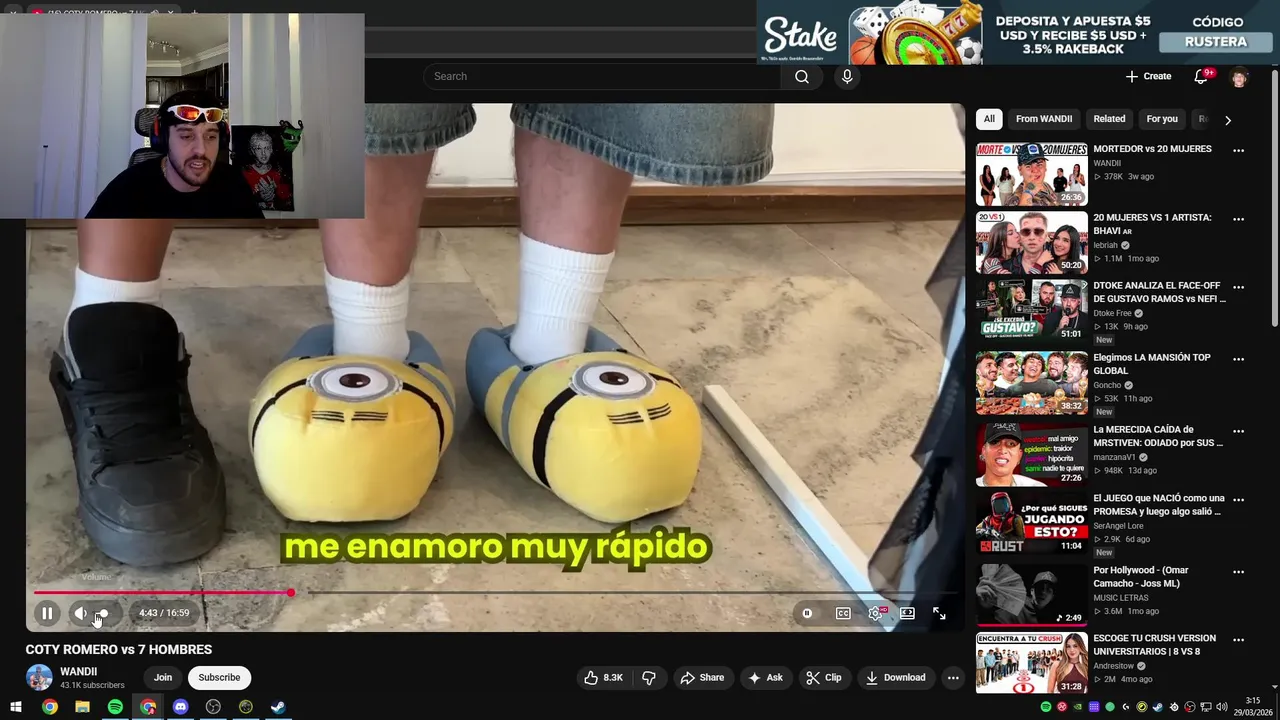Open Spotify from the taskbar
Screen dimensions: 1280x720
(115, 707)
